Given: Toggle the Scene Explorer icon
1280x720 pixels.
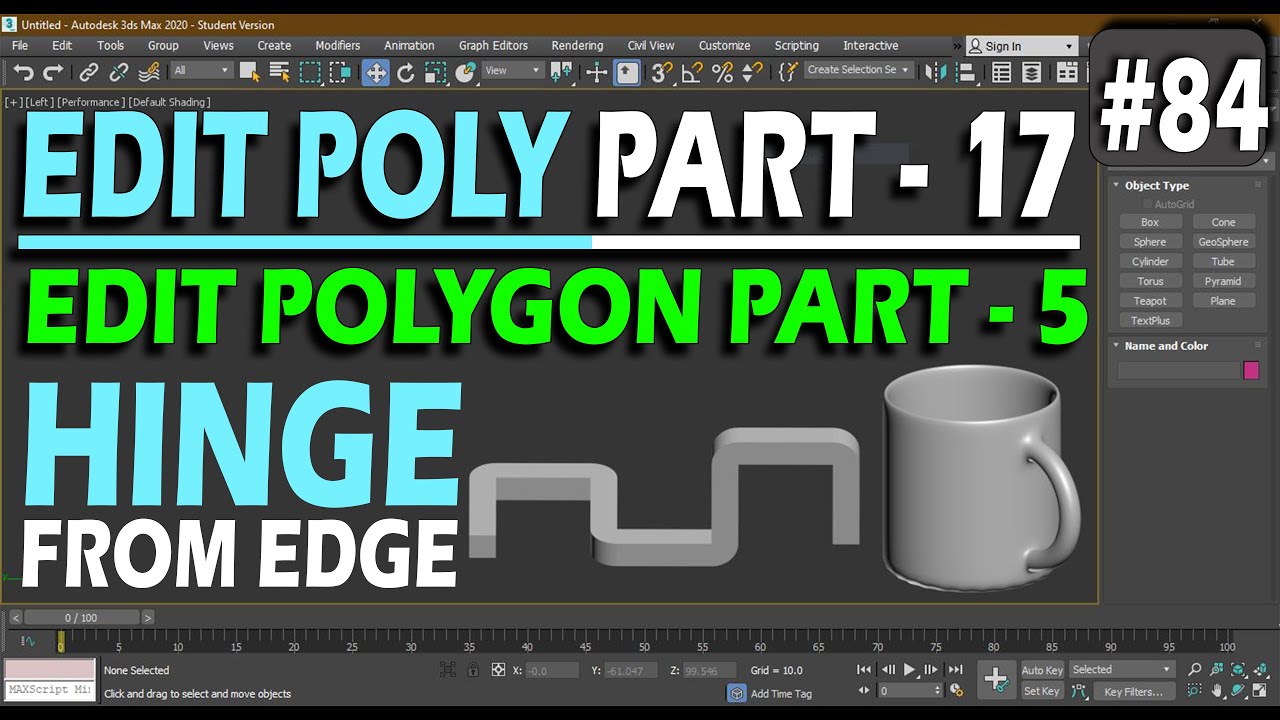Looking at the screenshot, I should pos(1001,72).
